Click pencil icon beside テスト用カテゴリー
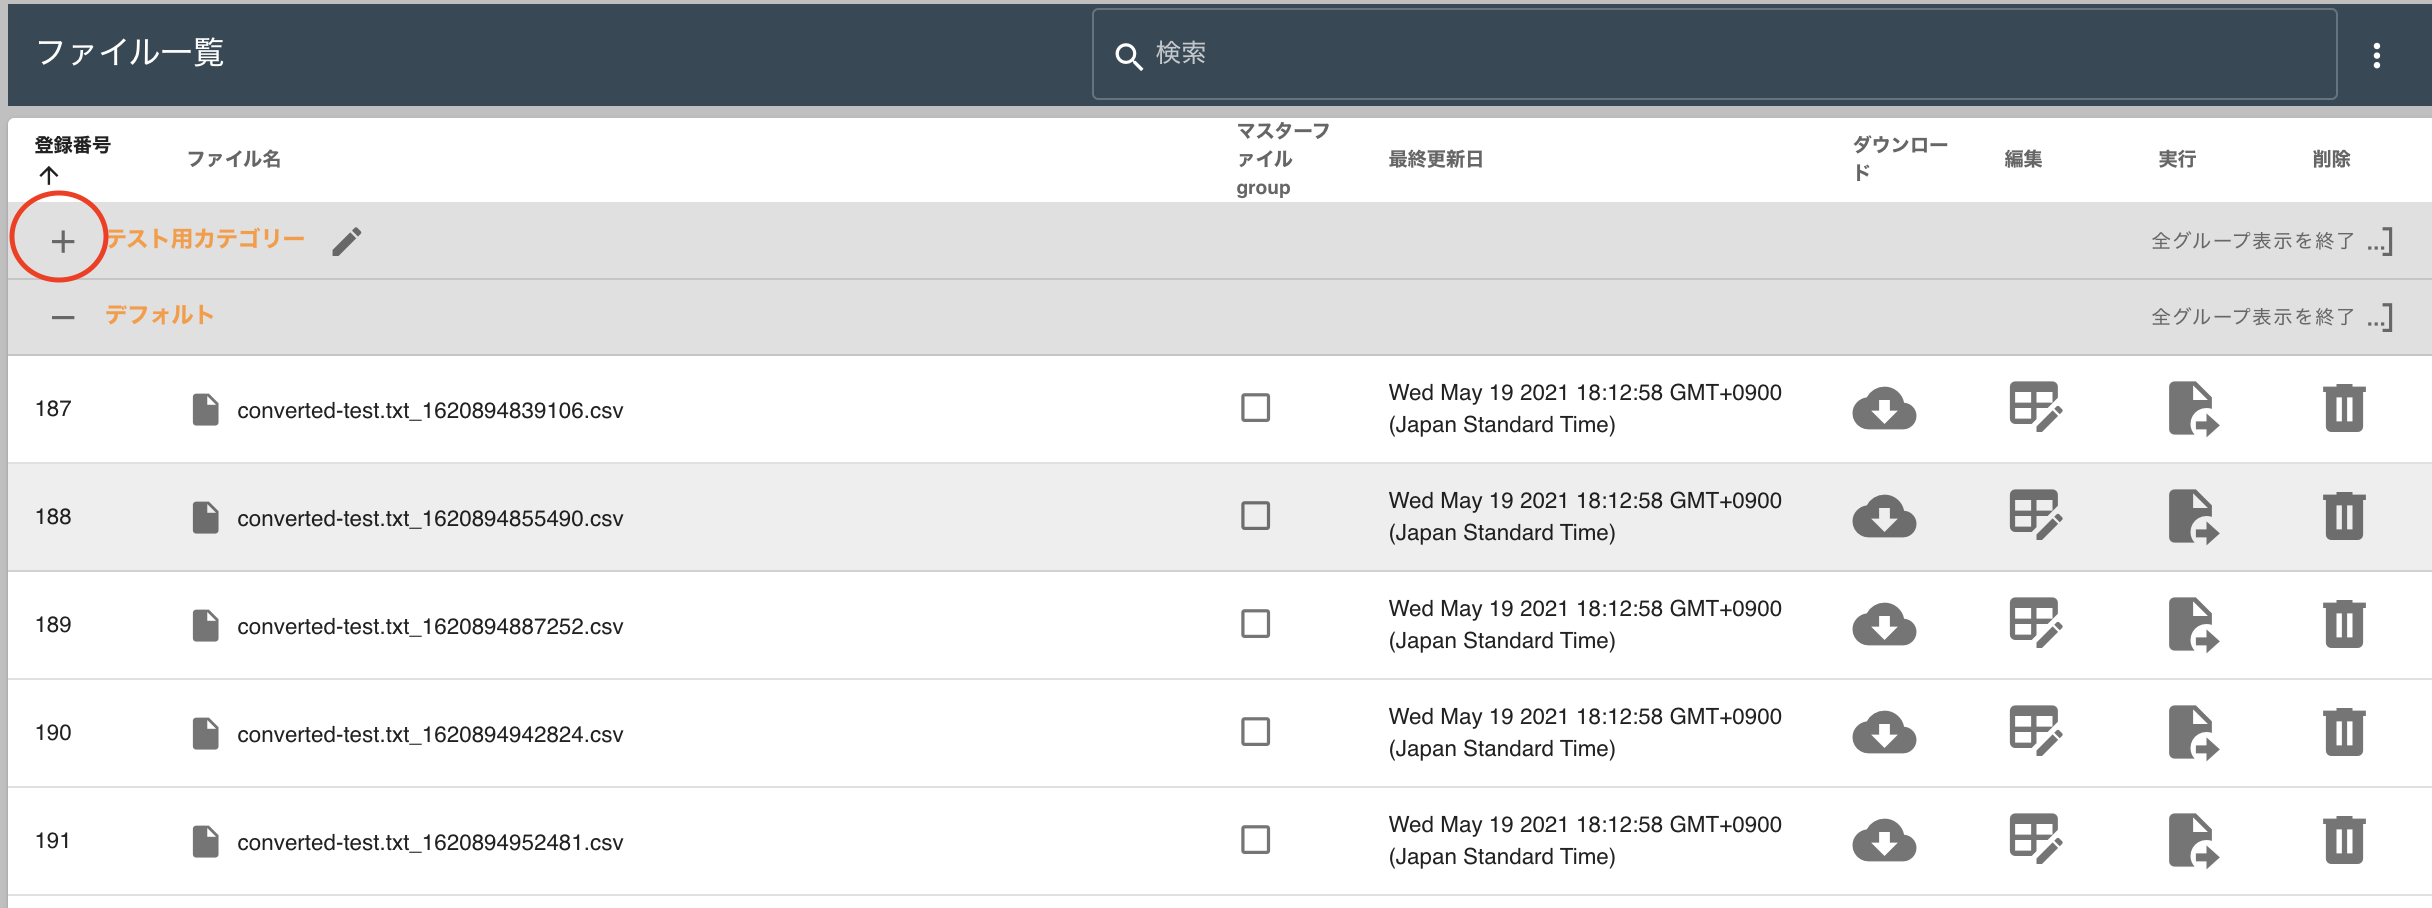 (347, 241)
